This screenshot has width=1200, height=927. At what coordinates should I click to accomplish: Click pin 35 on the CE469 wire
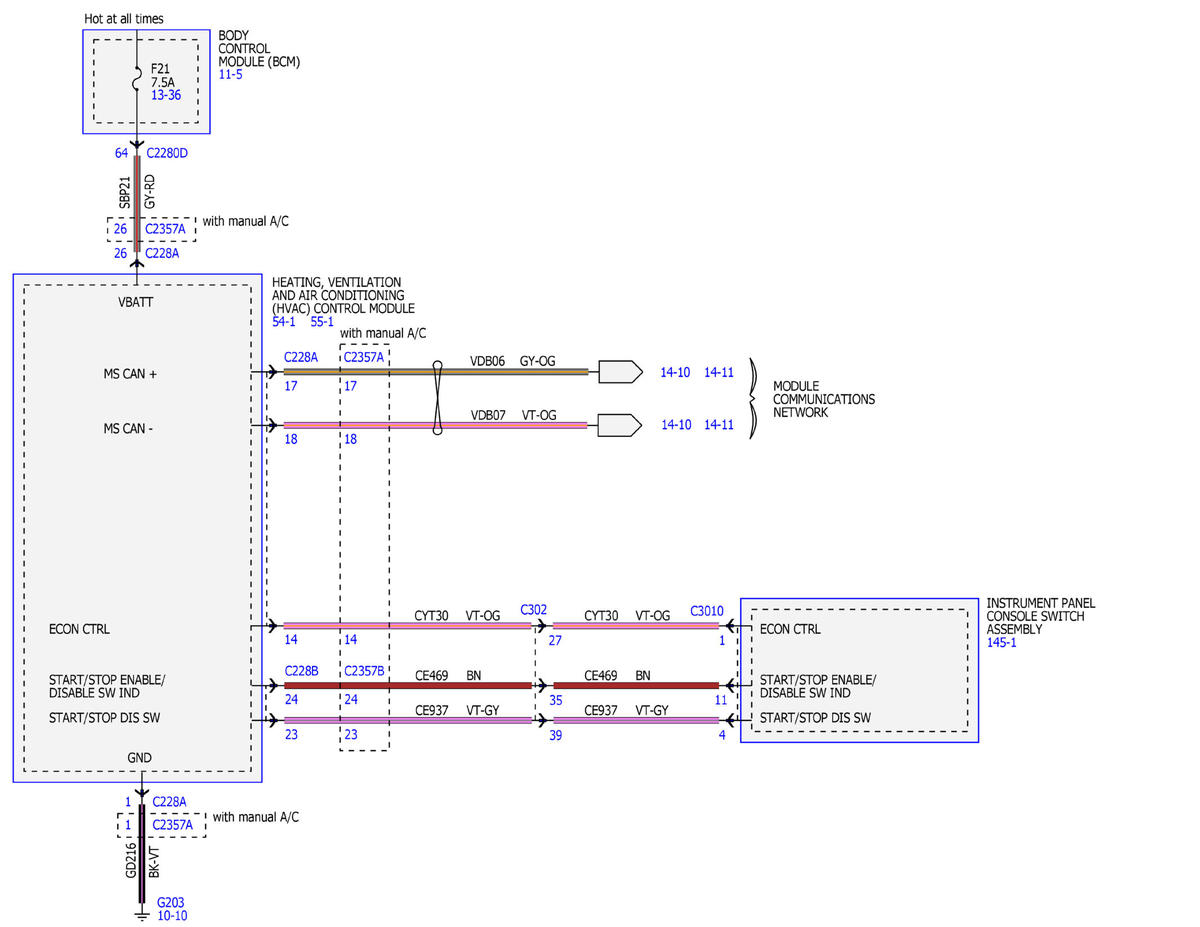point(555,701)
